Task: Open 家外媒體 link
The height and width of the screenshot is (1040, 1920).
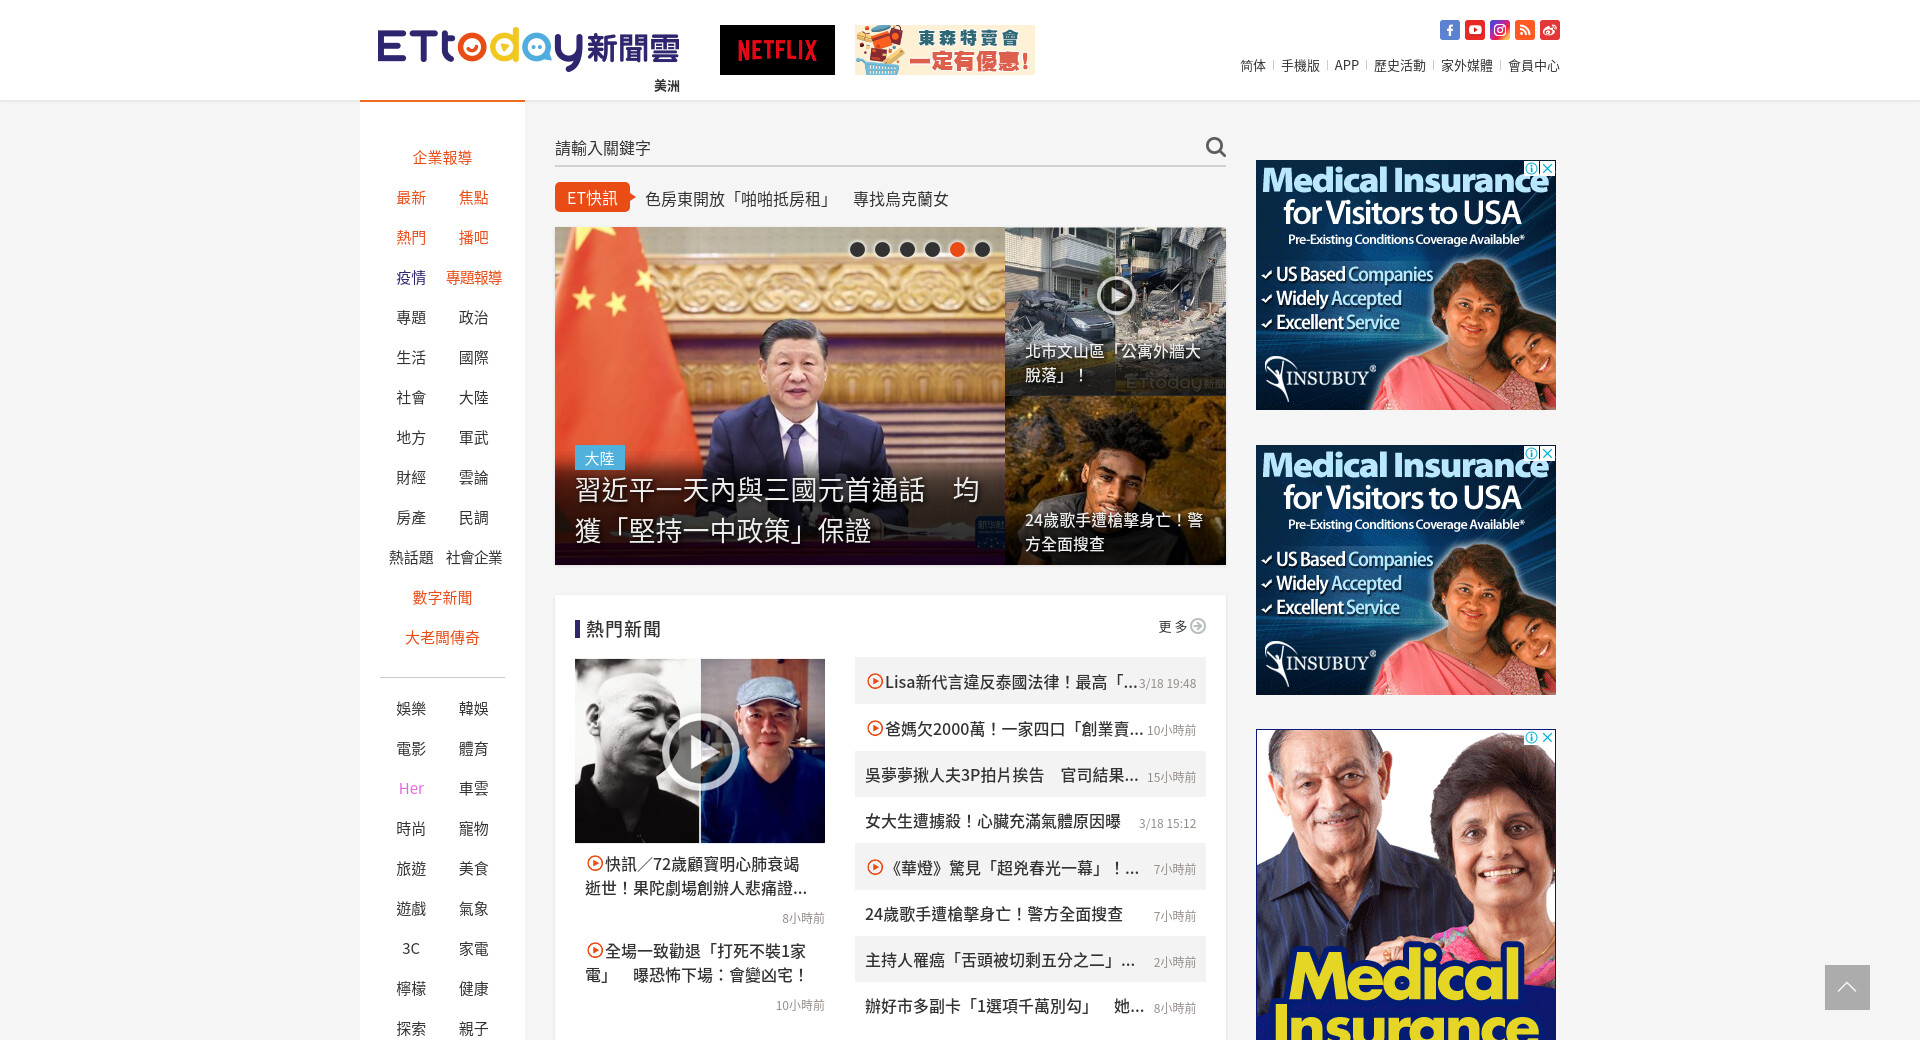Action: (x=1467, y=66)
